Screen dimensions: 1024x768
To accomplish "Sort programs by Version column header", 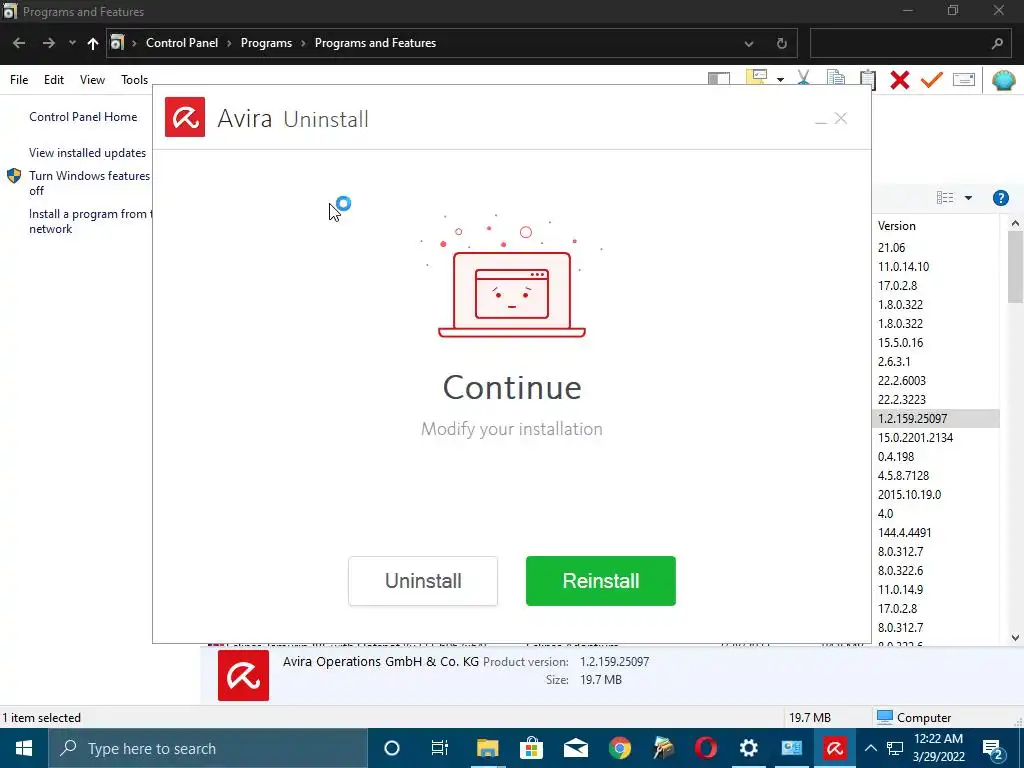I will coord(896,226).
